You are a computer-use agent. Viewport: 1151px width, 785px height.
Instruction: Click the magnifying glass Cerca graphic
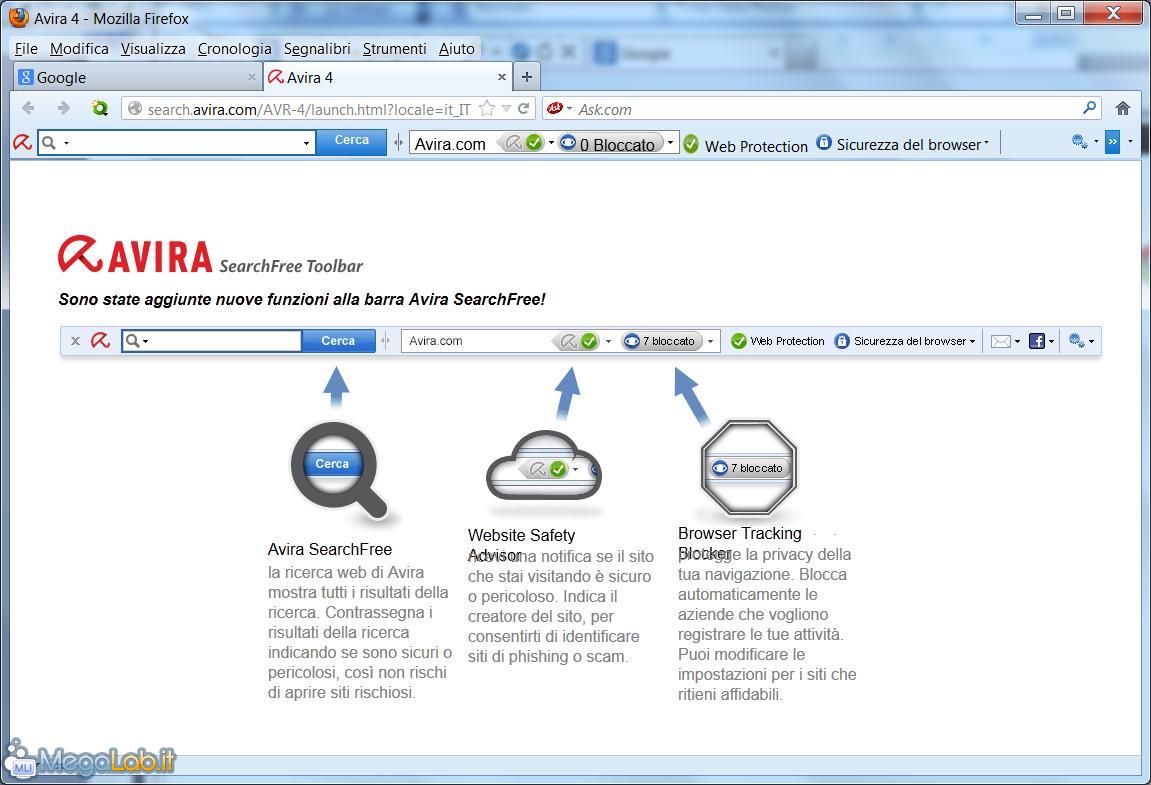pos(338,471)
